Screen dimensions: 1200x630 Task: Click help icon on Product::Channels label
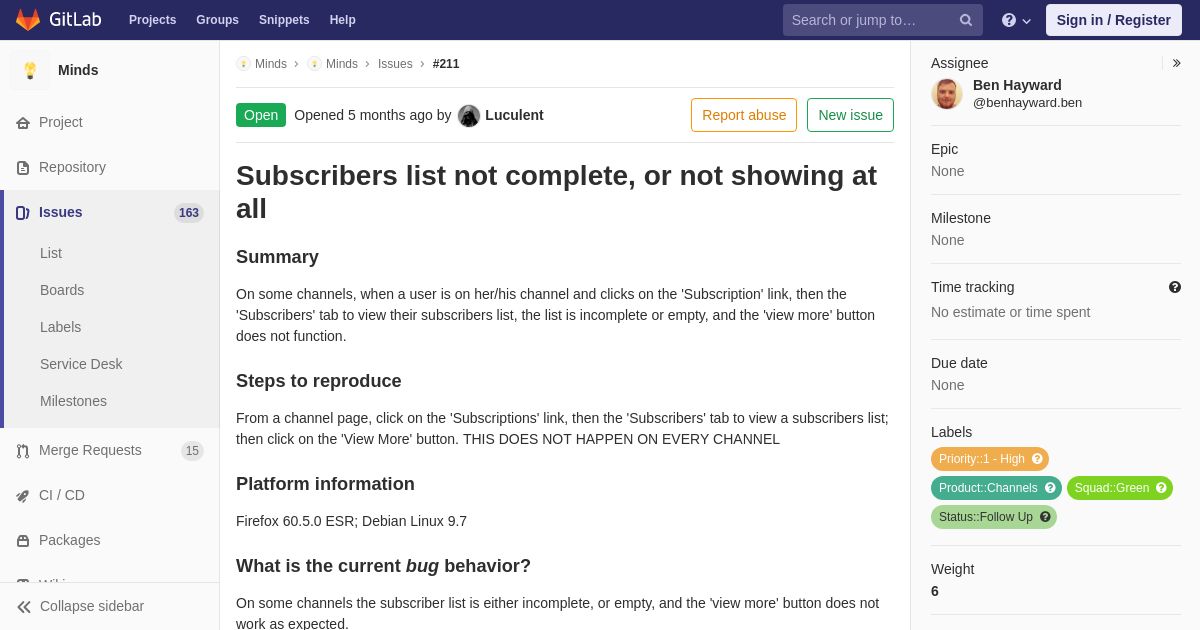click(x=1050, y=488)
